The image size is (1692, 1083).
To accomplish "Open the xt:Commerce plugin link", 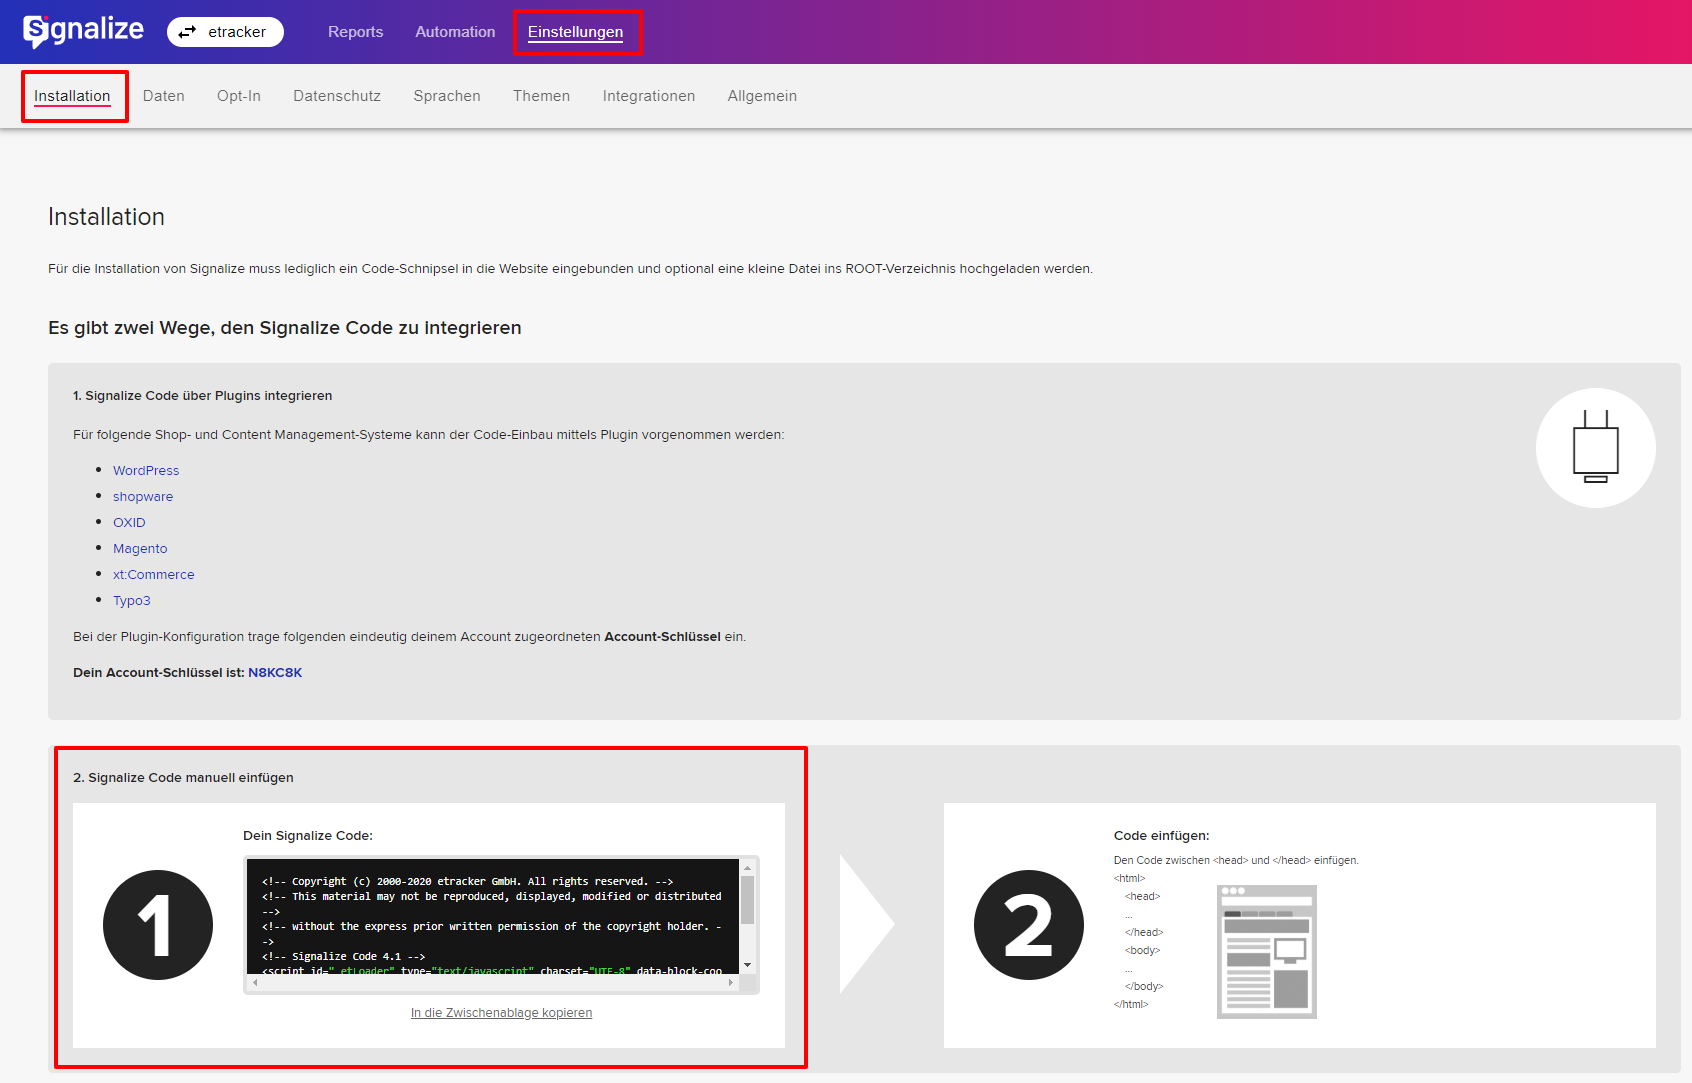I will (x=154, y=574).
